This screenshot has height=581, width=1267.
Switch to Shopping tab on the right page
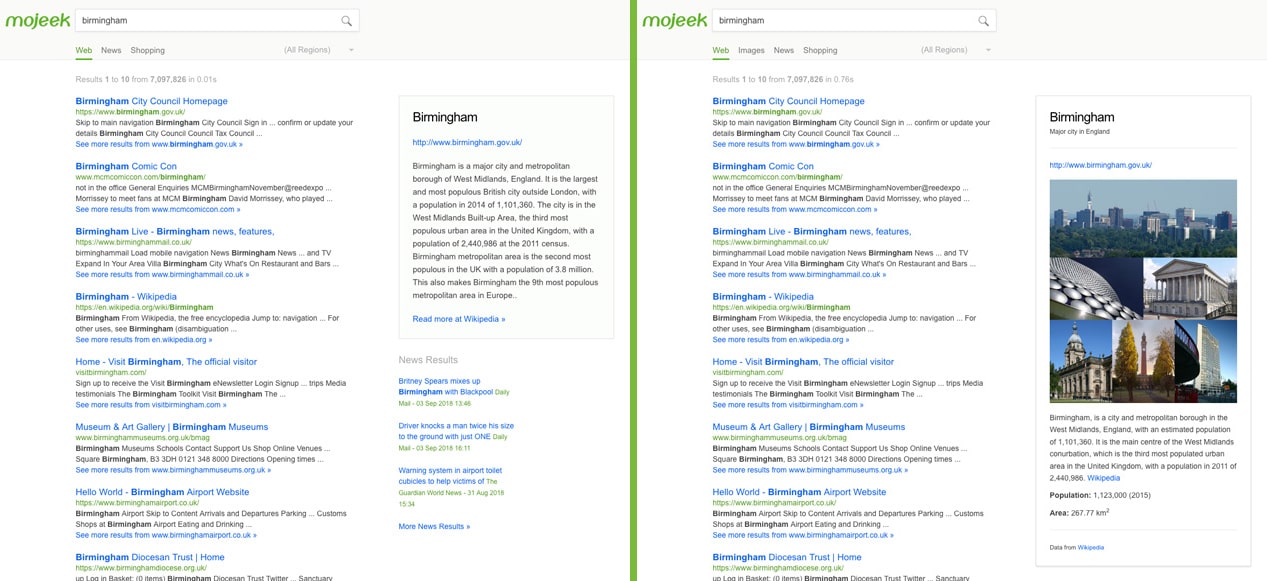(x=820, y=50)
